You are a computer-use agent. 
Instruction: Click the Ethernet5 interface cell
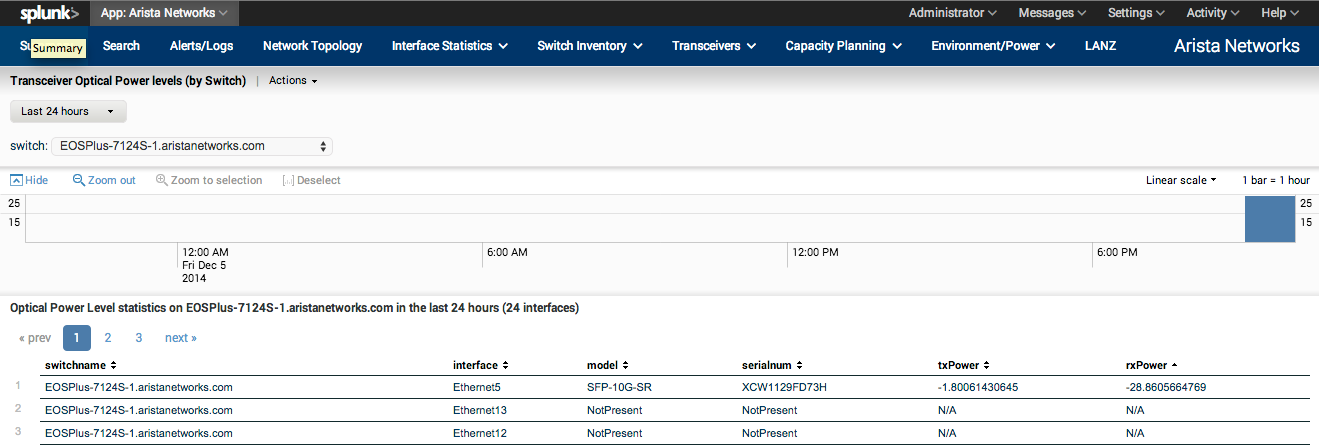476,387
